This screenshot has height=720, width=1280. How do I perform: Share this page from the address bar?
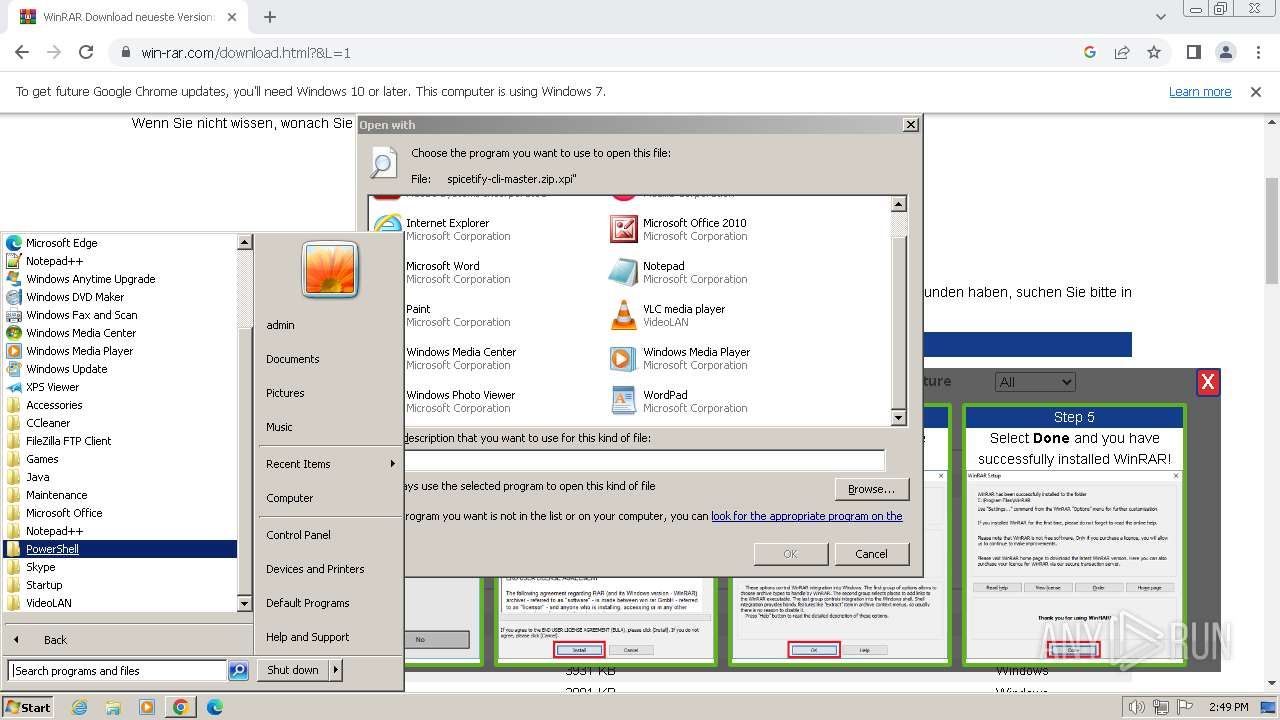click(x=1122, y=52)
